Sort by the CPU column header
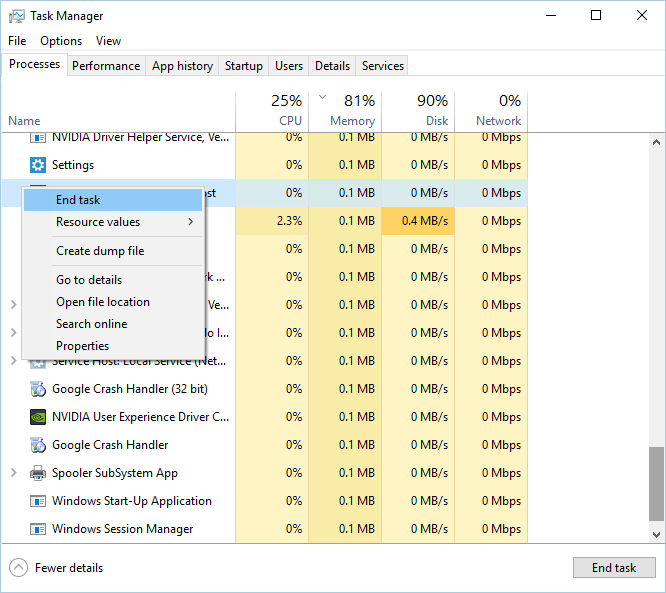Viewport: 666px width, 593px height. (x=272, y=111)
